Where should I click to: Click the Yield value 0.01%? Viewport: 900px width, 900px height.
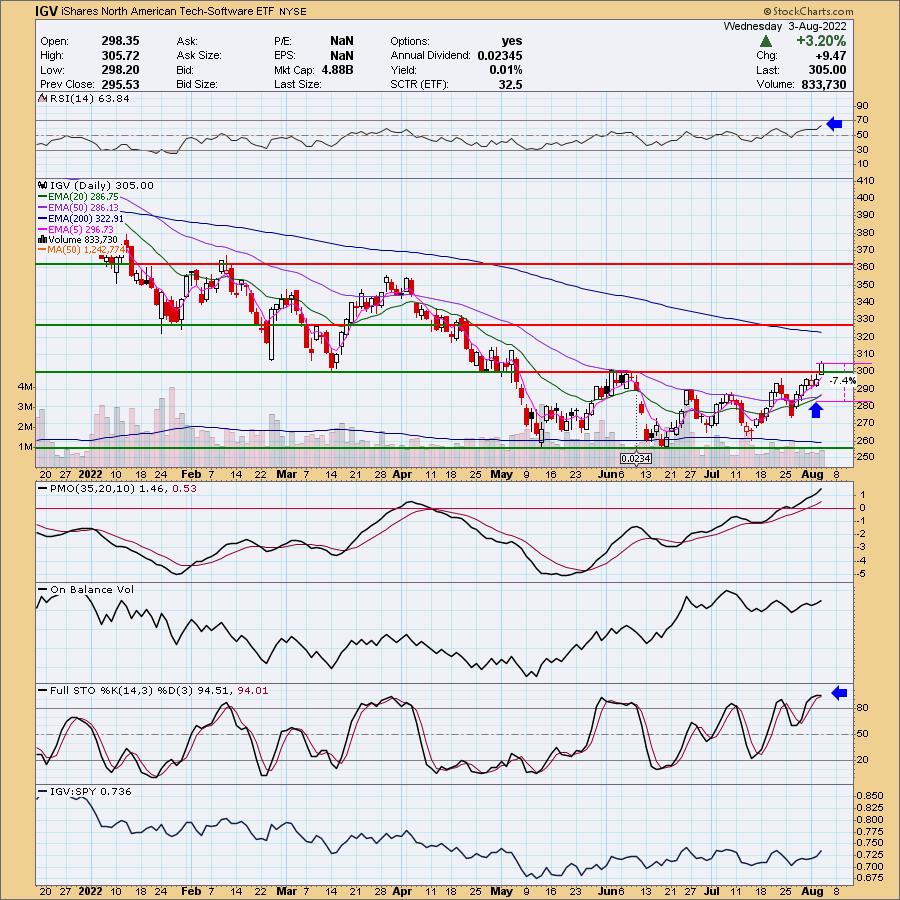(506, 70)
